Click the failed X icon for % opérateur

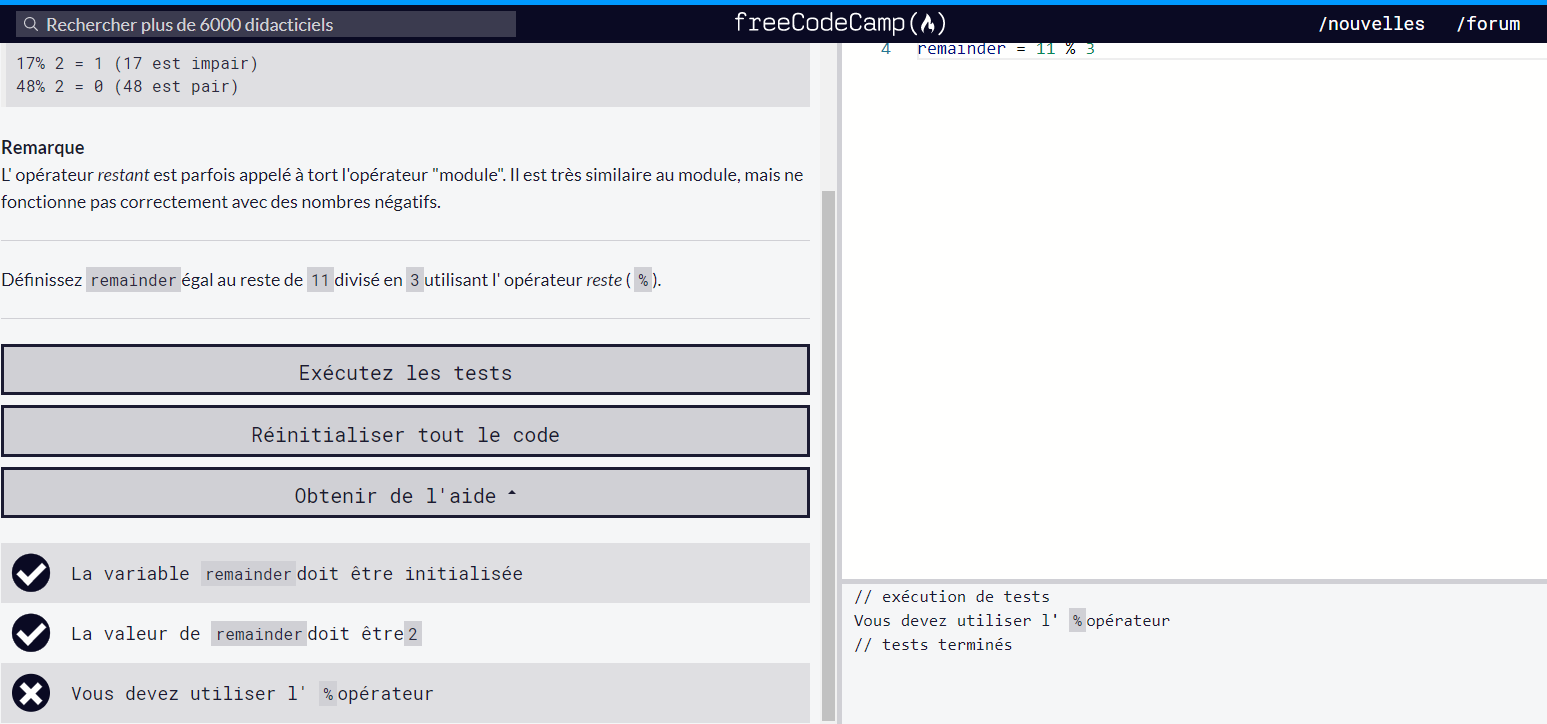pos(31,693)
